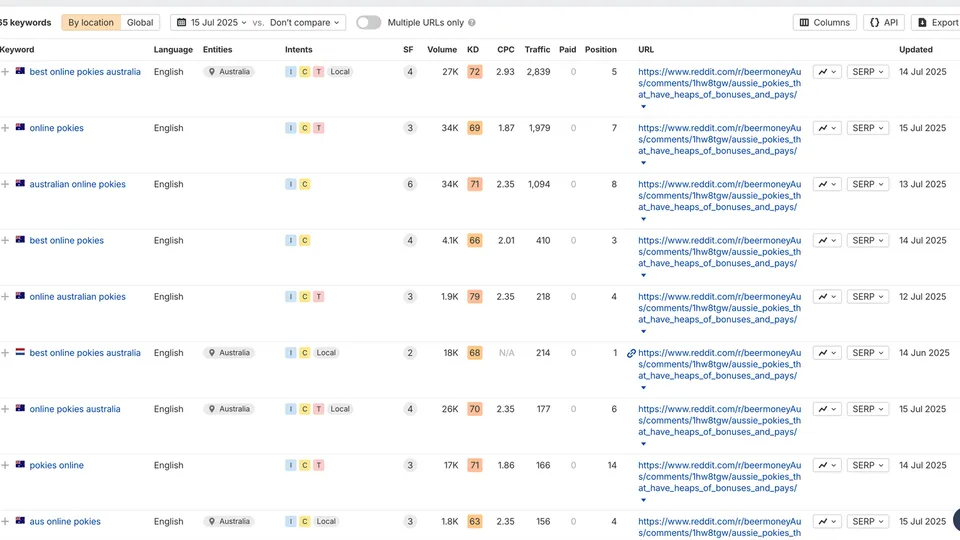Click plus icon beside 'online australian pokies'
This screenshot has height=540, width=960.
point(5,297)
